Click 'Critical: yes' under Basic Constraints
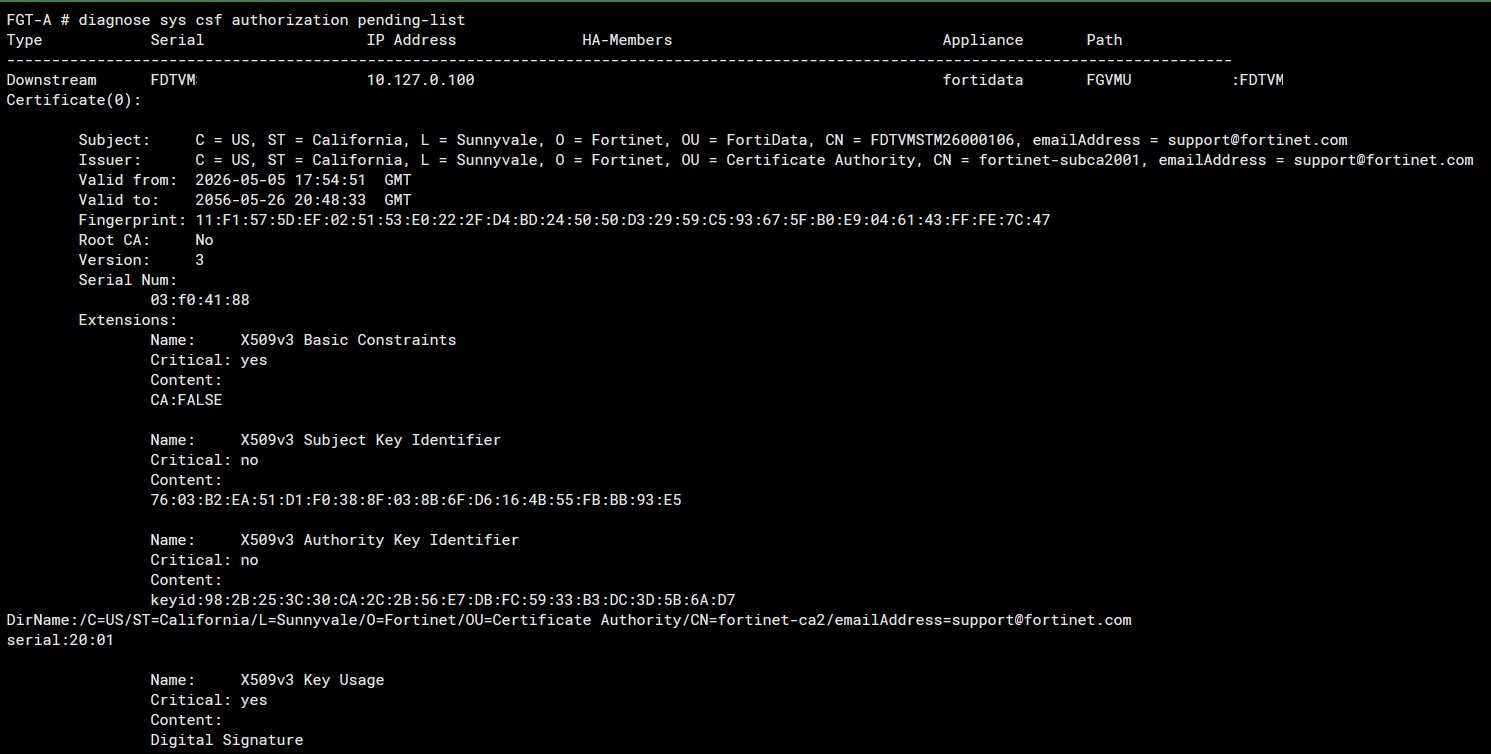Viewport: 1491px width, 754px height. tap(209, 360)
